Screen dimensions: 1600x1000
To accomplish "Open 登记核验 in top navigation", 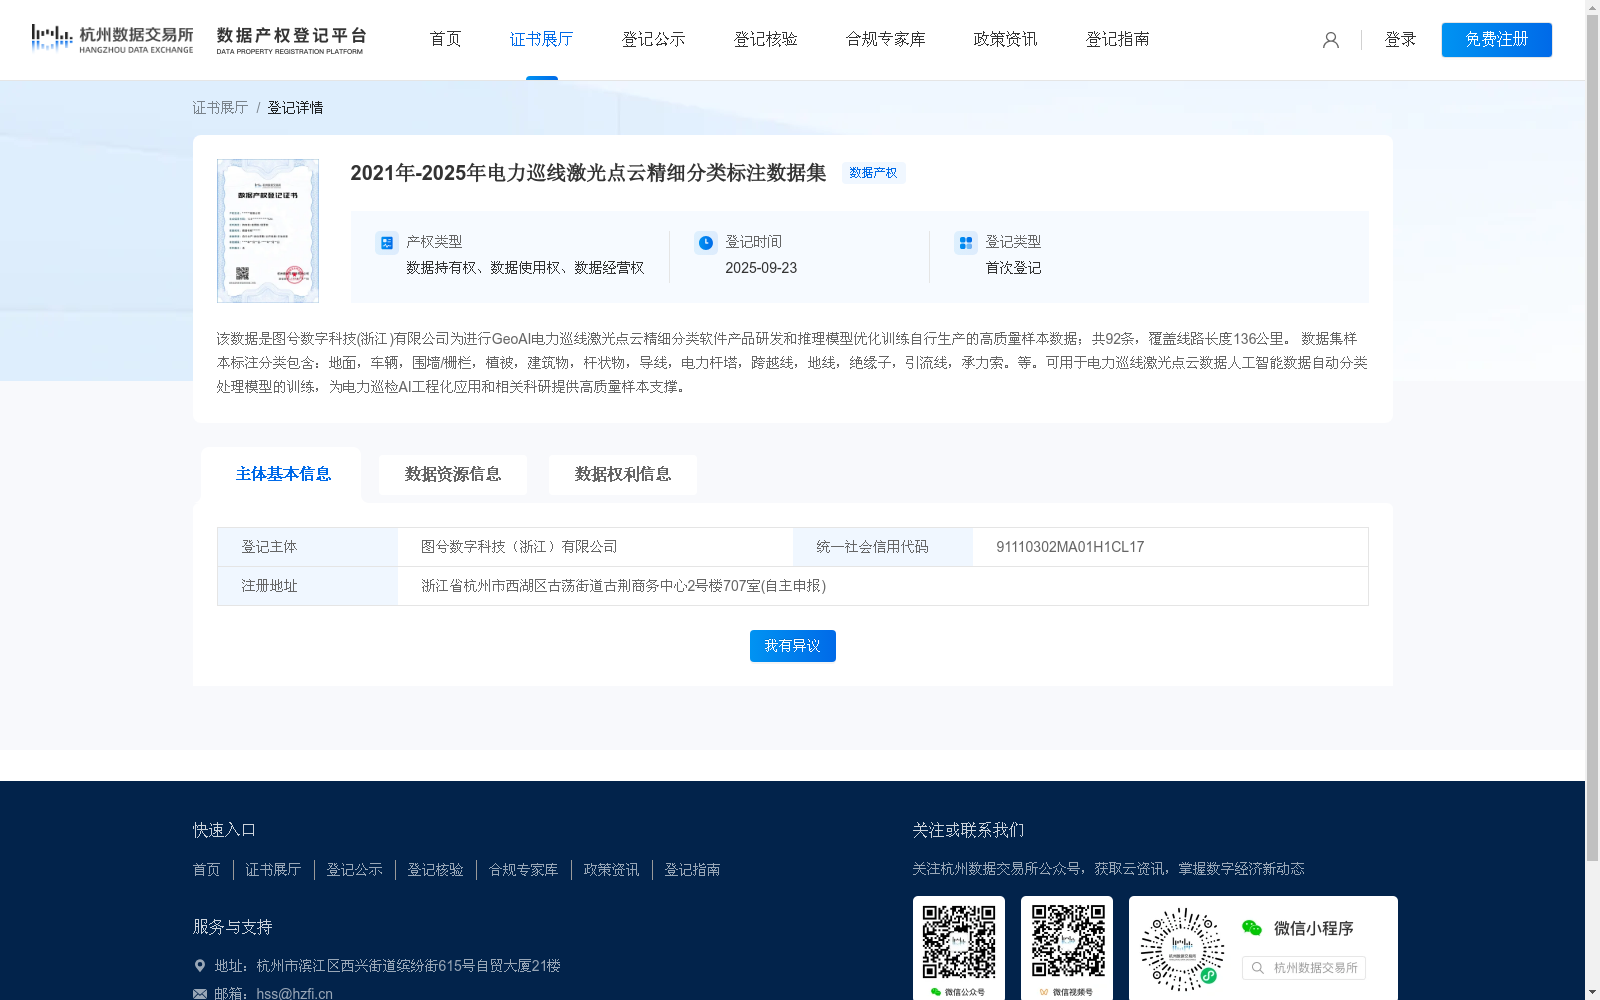I will pos(765,39).
